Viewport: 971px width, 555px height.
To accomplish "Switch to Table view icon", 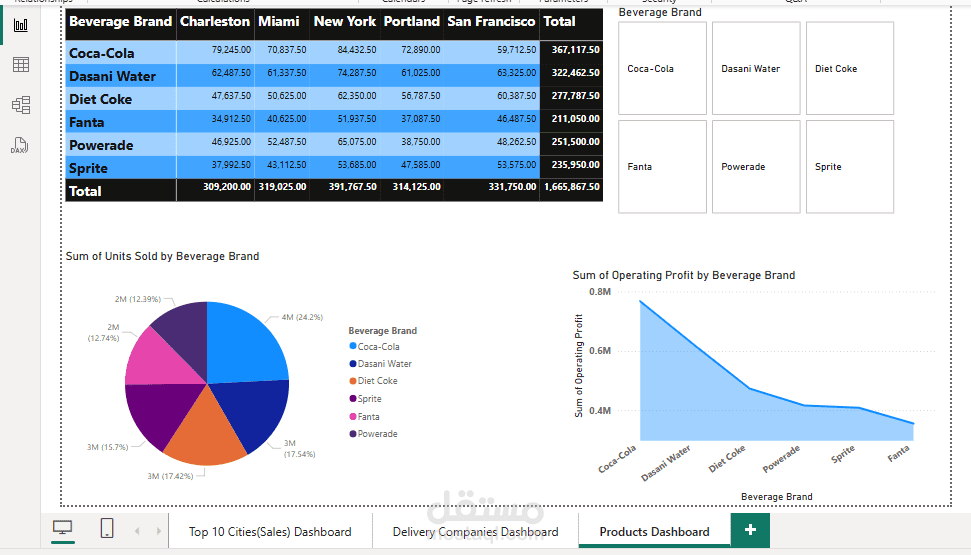I will 20,65.
